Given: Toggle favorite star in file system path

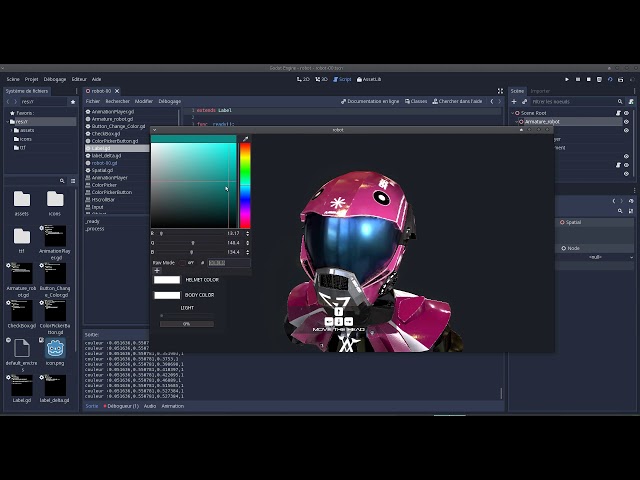Looking at the screenshot, I should (x=73, y=102).
